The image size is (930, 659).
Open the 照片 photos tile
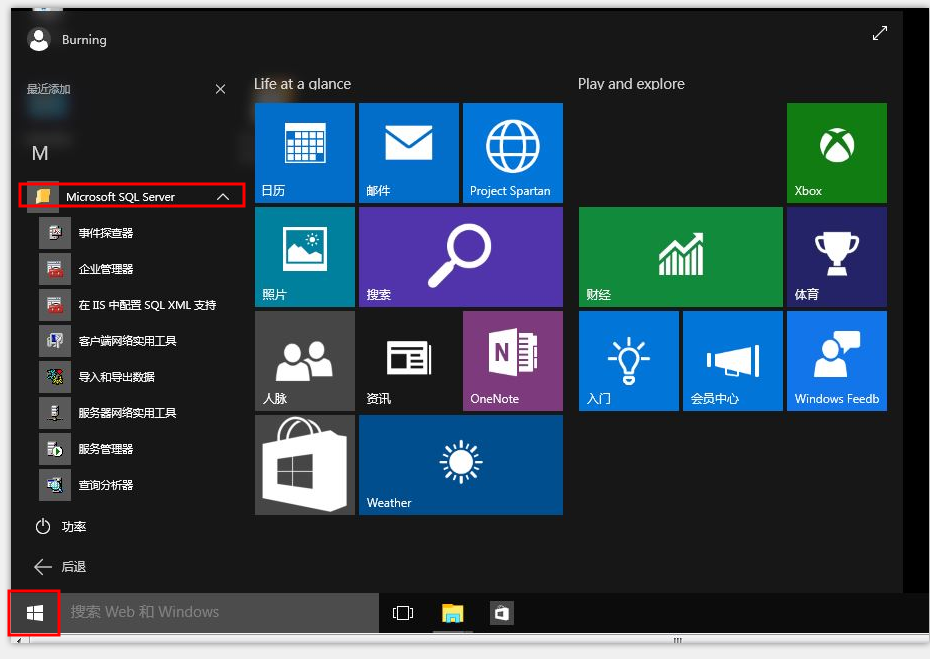pos(305,257)
